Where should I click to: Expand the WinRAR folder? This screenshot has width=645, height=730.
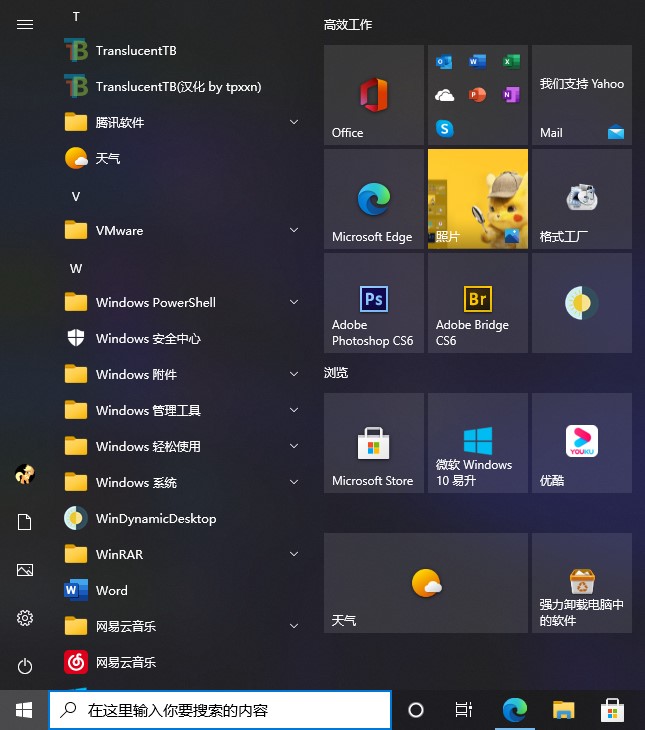pos(183,554)
